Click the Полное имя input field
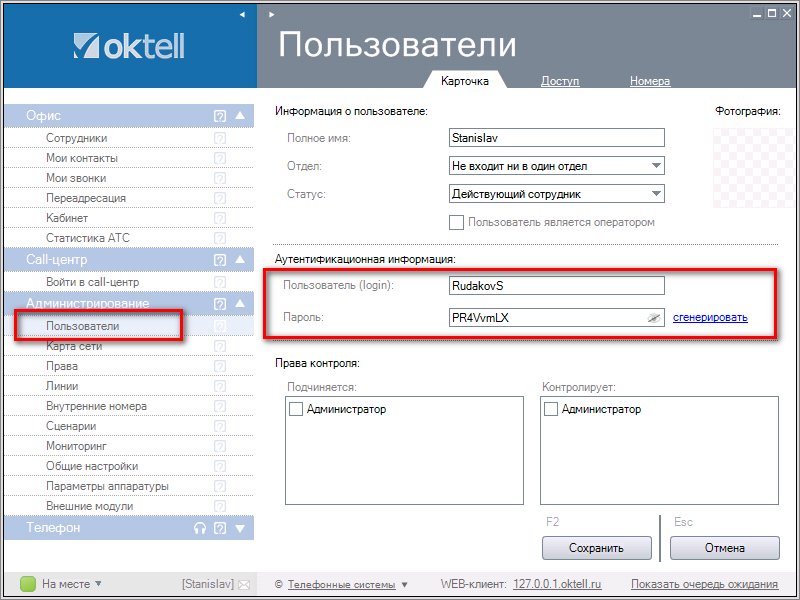The width and height of the screenshot is (800, 600). coord(556,138)
